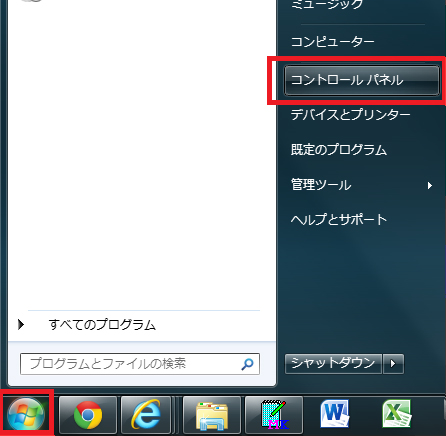Open コンピューター
Viewport: 446px width, 436px height.
[x=332, y=42]
